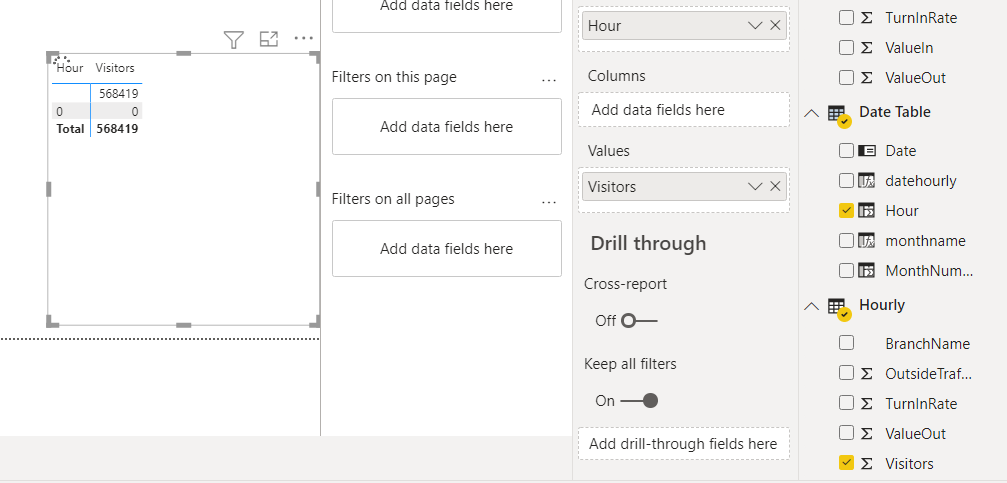The width and height of the screenshot is (1007, 483).
Task: Click the monthname calculated column icon
Action: (866, 241)
